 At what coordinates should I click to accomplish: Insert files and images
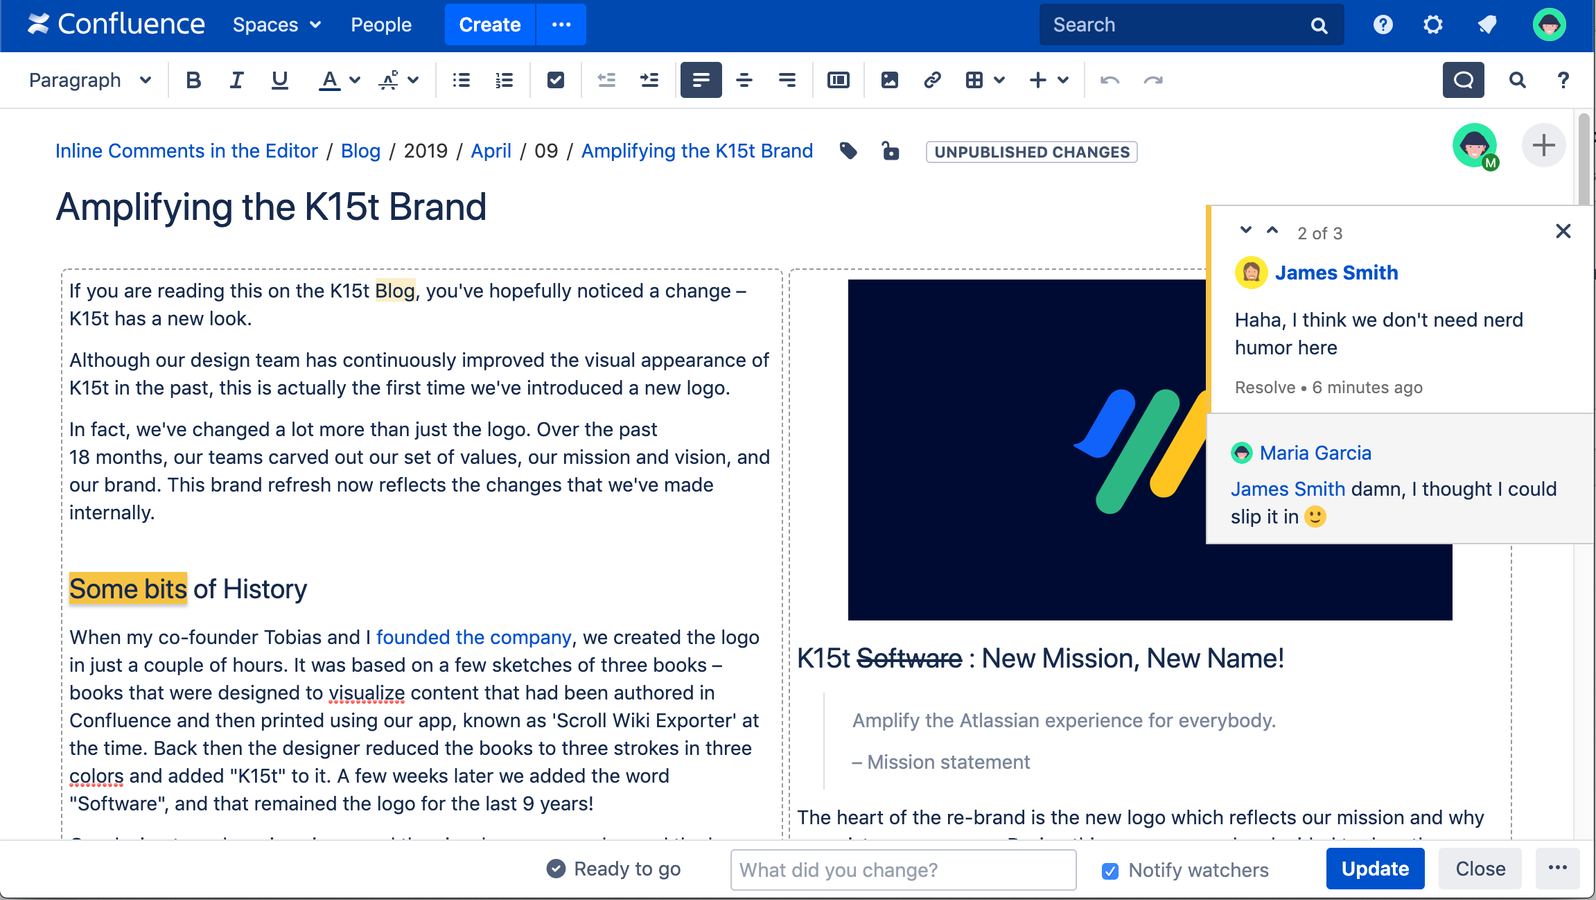(x=889, y=80)
